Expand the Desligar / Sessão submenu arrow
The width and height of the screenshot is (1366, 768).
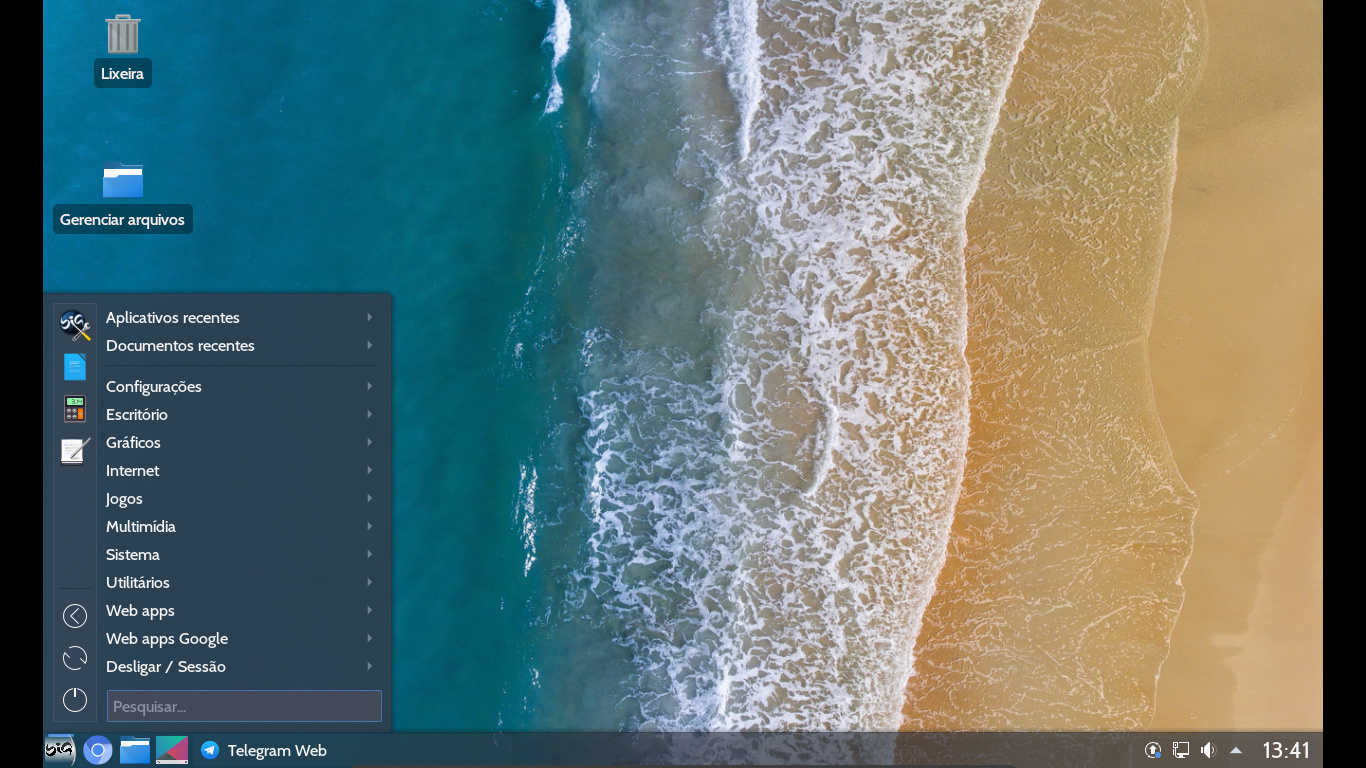coord(370,667)
